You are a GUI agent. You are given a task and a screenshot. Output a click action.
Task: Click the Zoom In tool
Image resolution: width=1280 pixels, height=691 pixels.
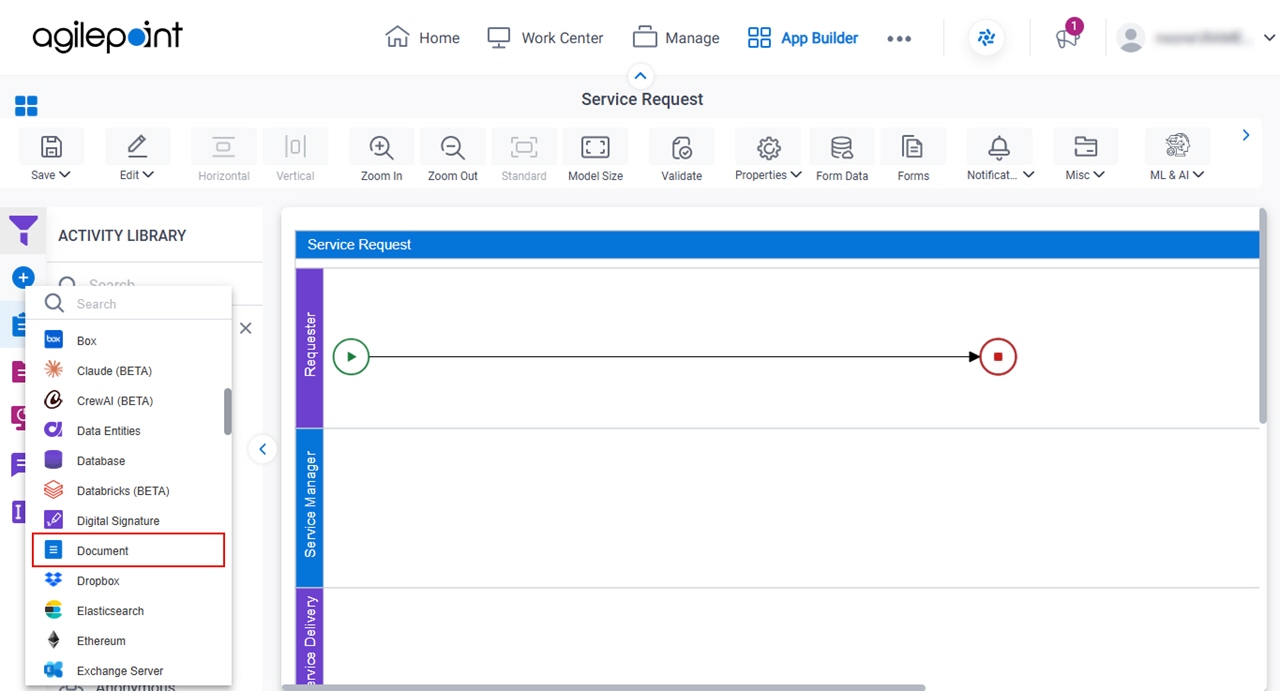click(x=381, y=156)
